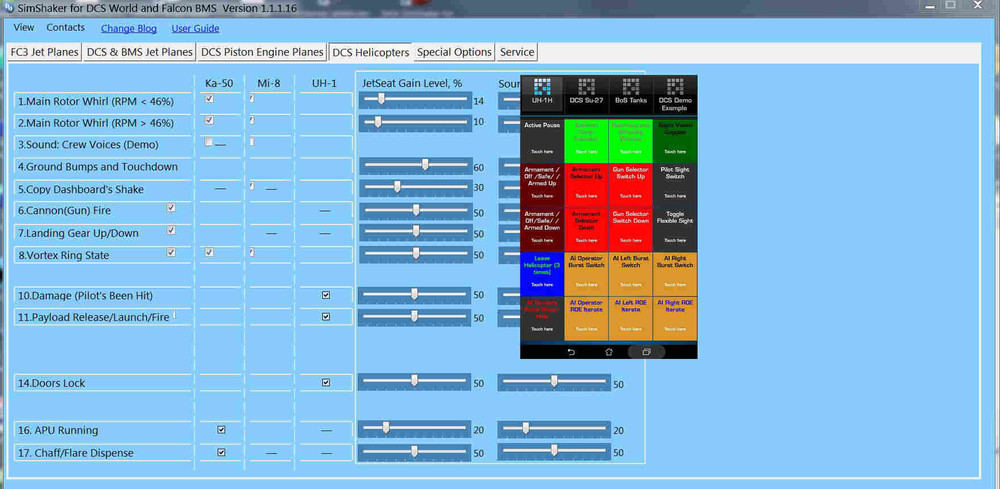
Task: Open the Service tab
Action: (517, 52)
